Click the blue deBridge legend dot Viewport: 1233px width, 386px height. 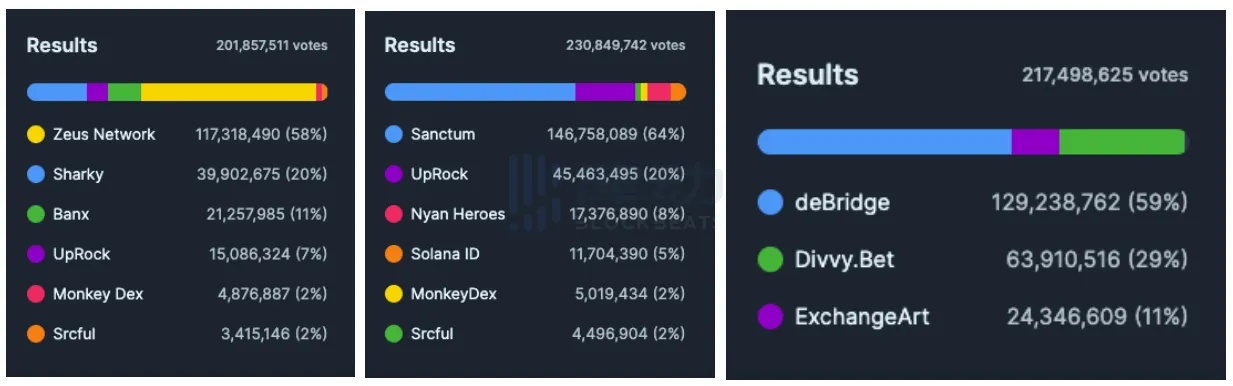[x=770, y=203]
